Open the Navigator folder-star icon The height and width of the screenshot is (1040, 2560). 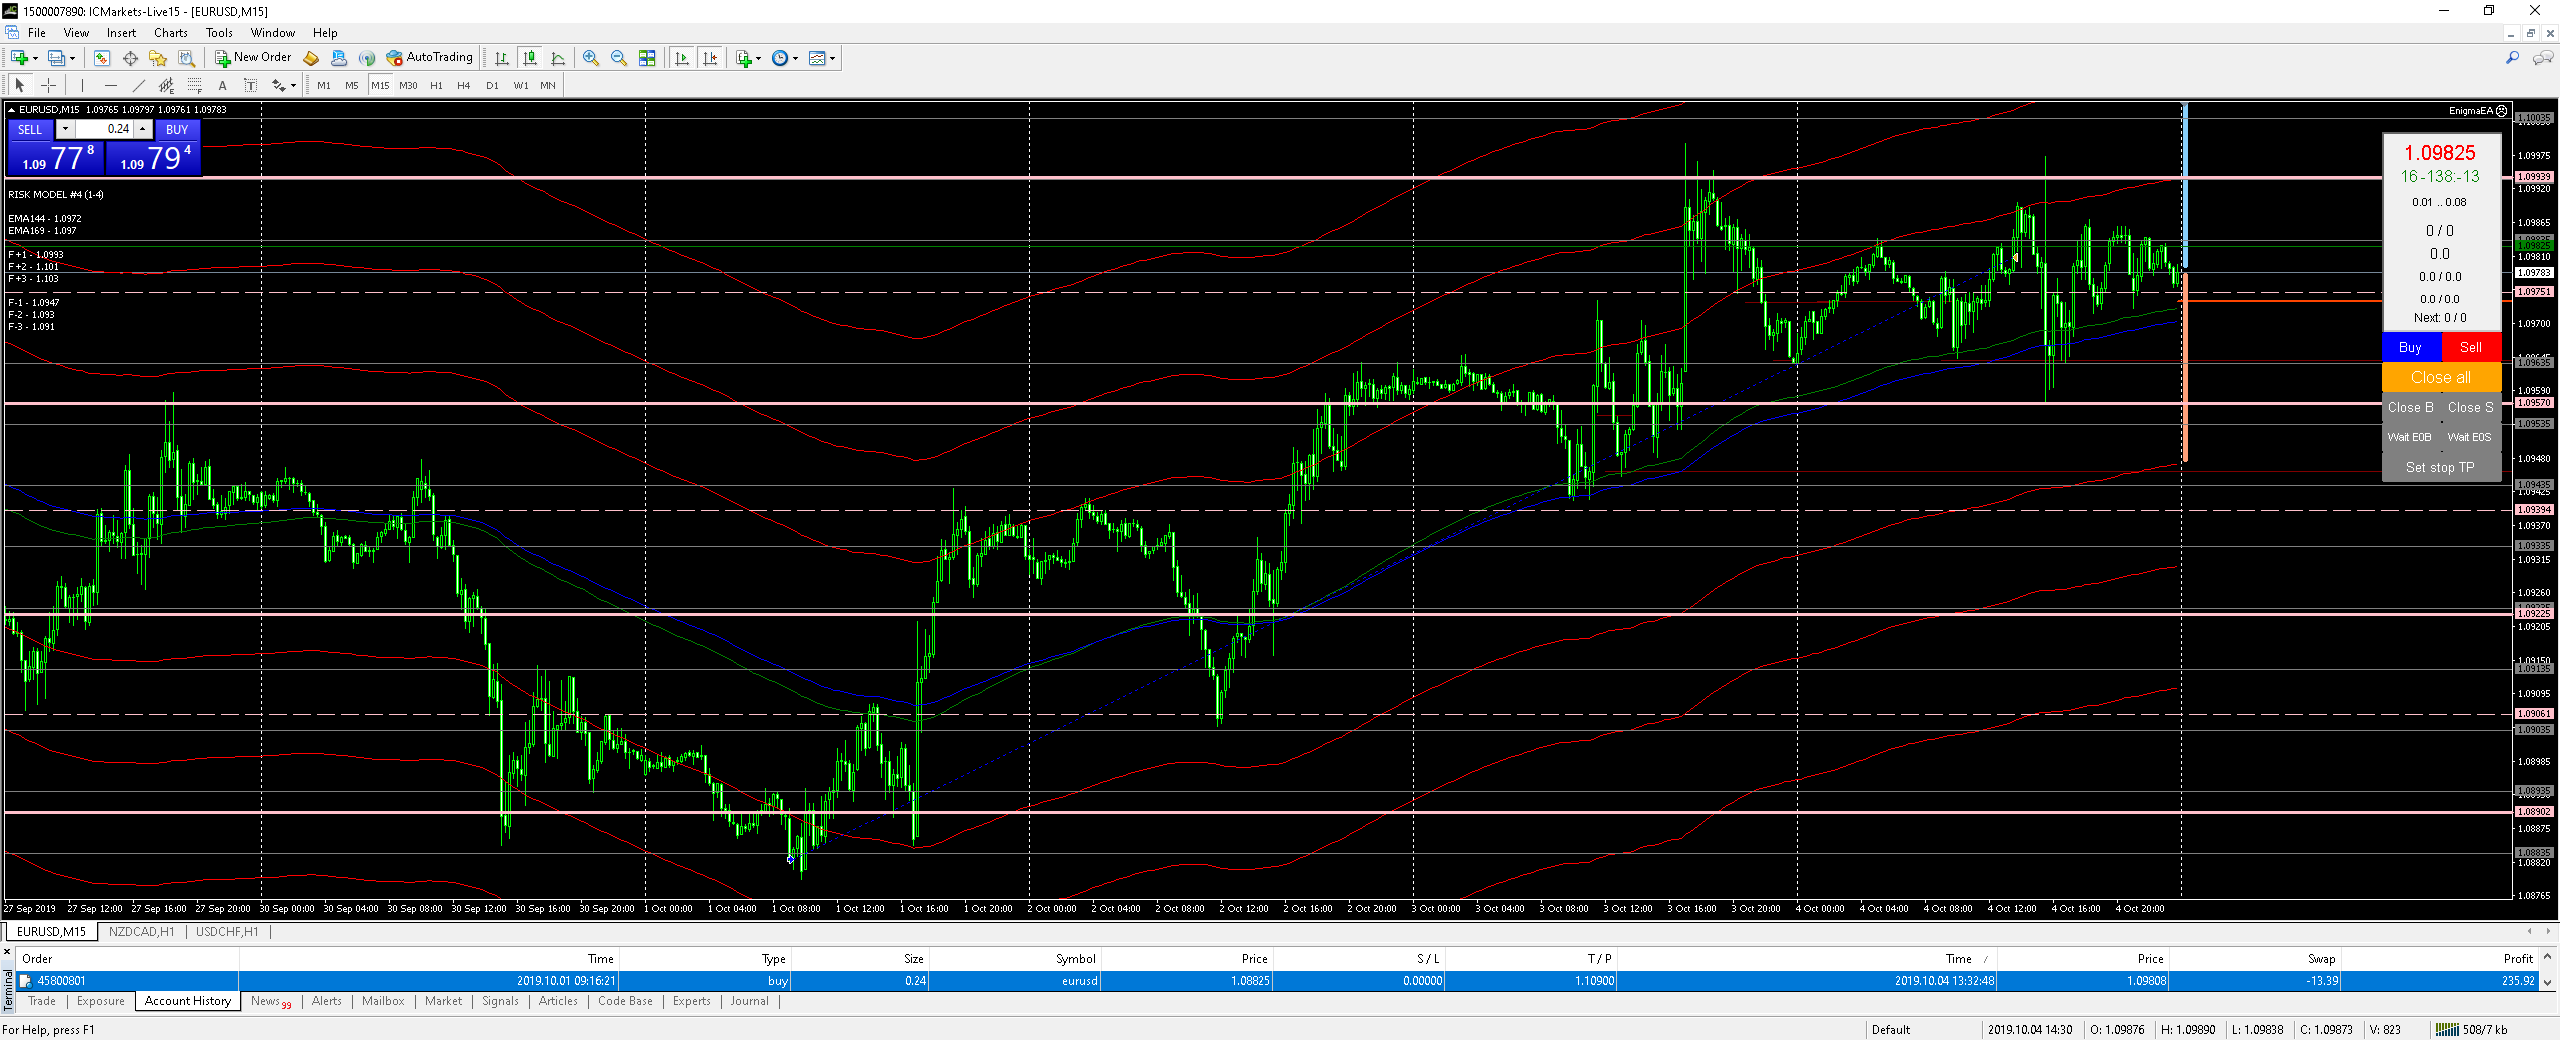tap(158, 58)
